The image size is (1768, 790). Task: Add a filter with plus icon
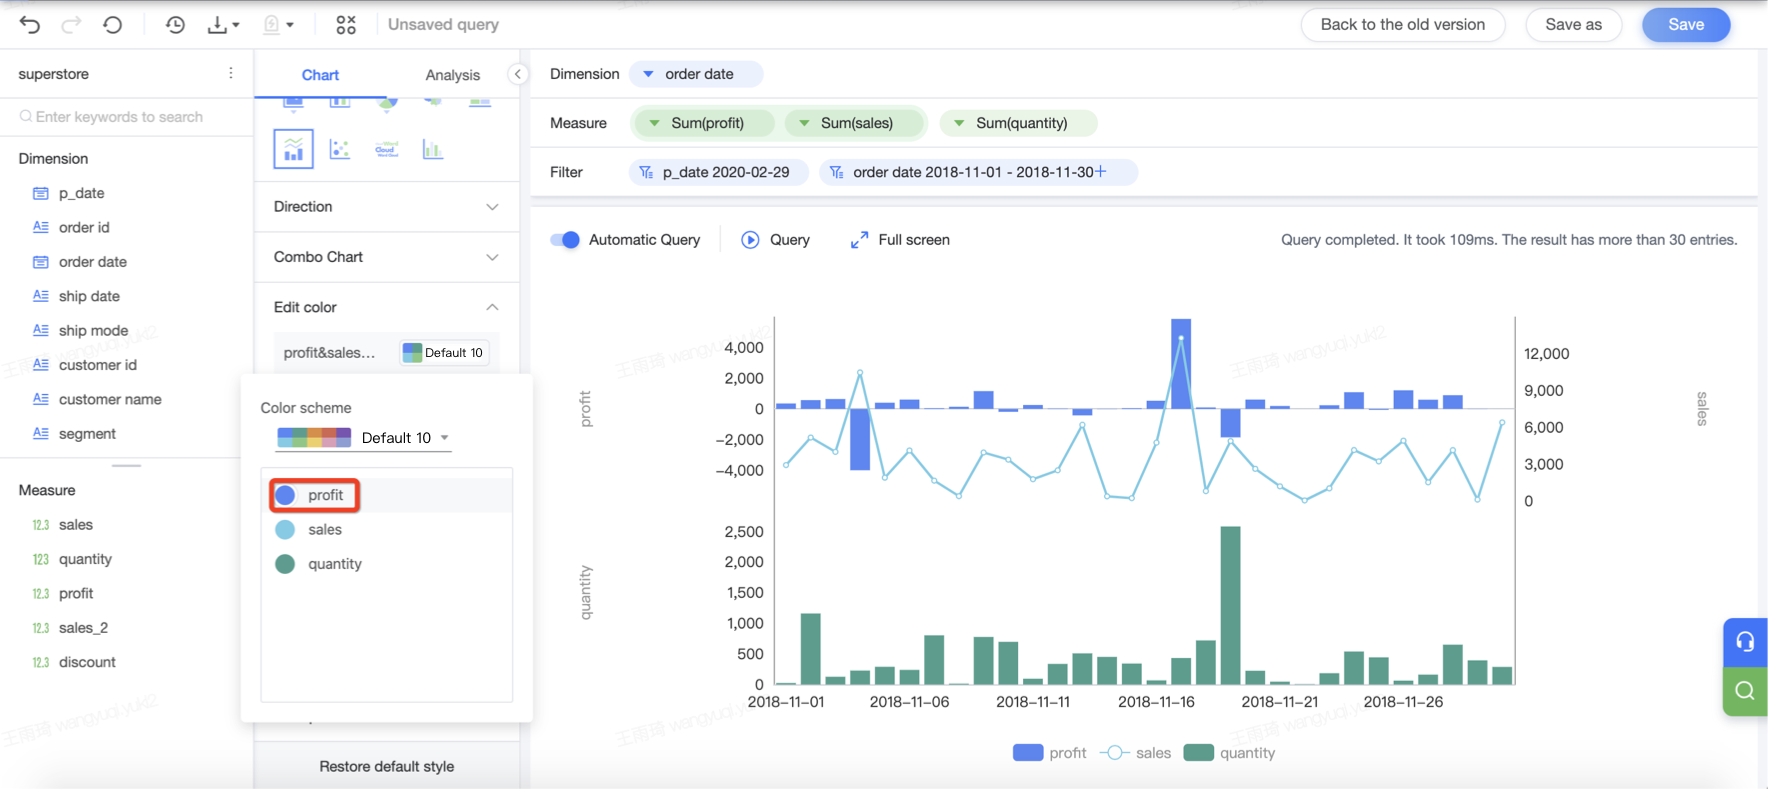pyautogui.click(x=1101, y=172)
